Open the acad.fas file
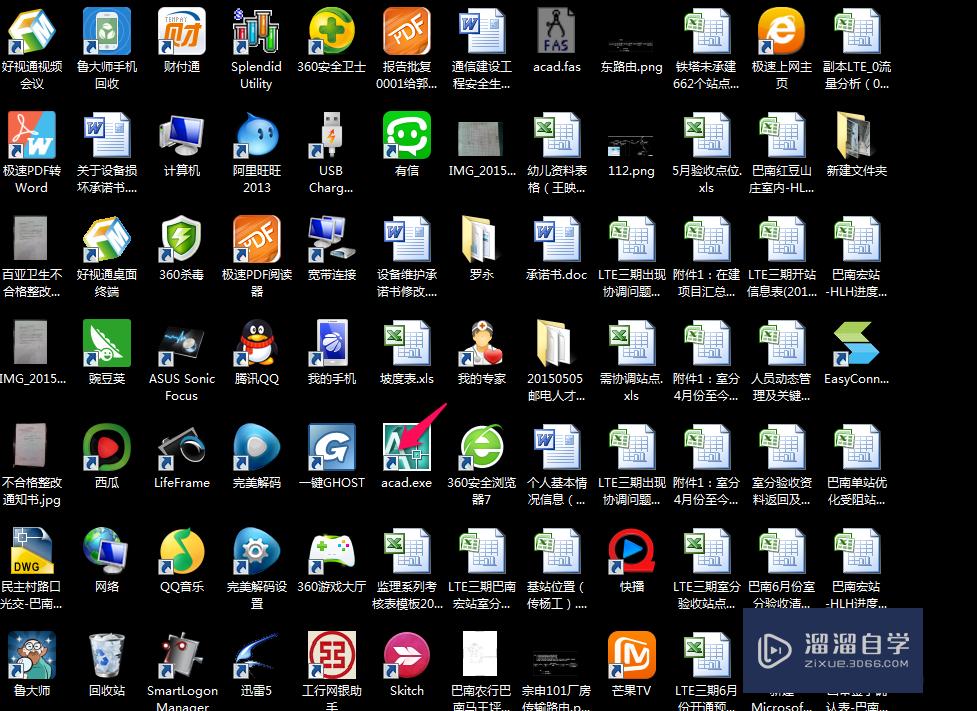The height and width of the screenshot is (711, 977). pyautogui.click(x=556, y=31)
